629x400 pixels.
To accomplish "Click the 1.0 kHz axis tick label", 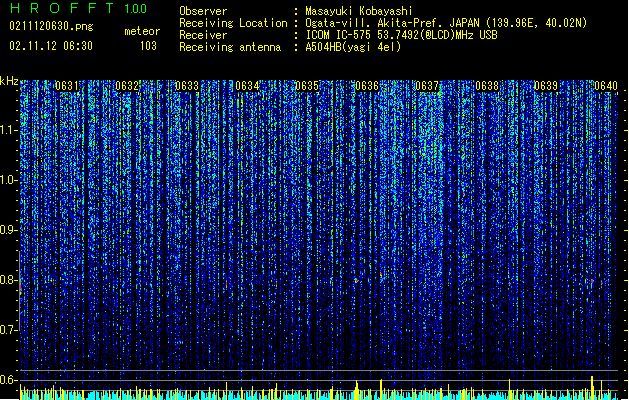I will (9, 180).
